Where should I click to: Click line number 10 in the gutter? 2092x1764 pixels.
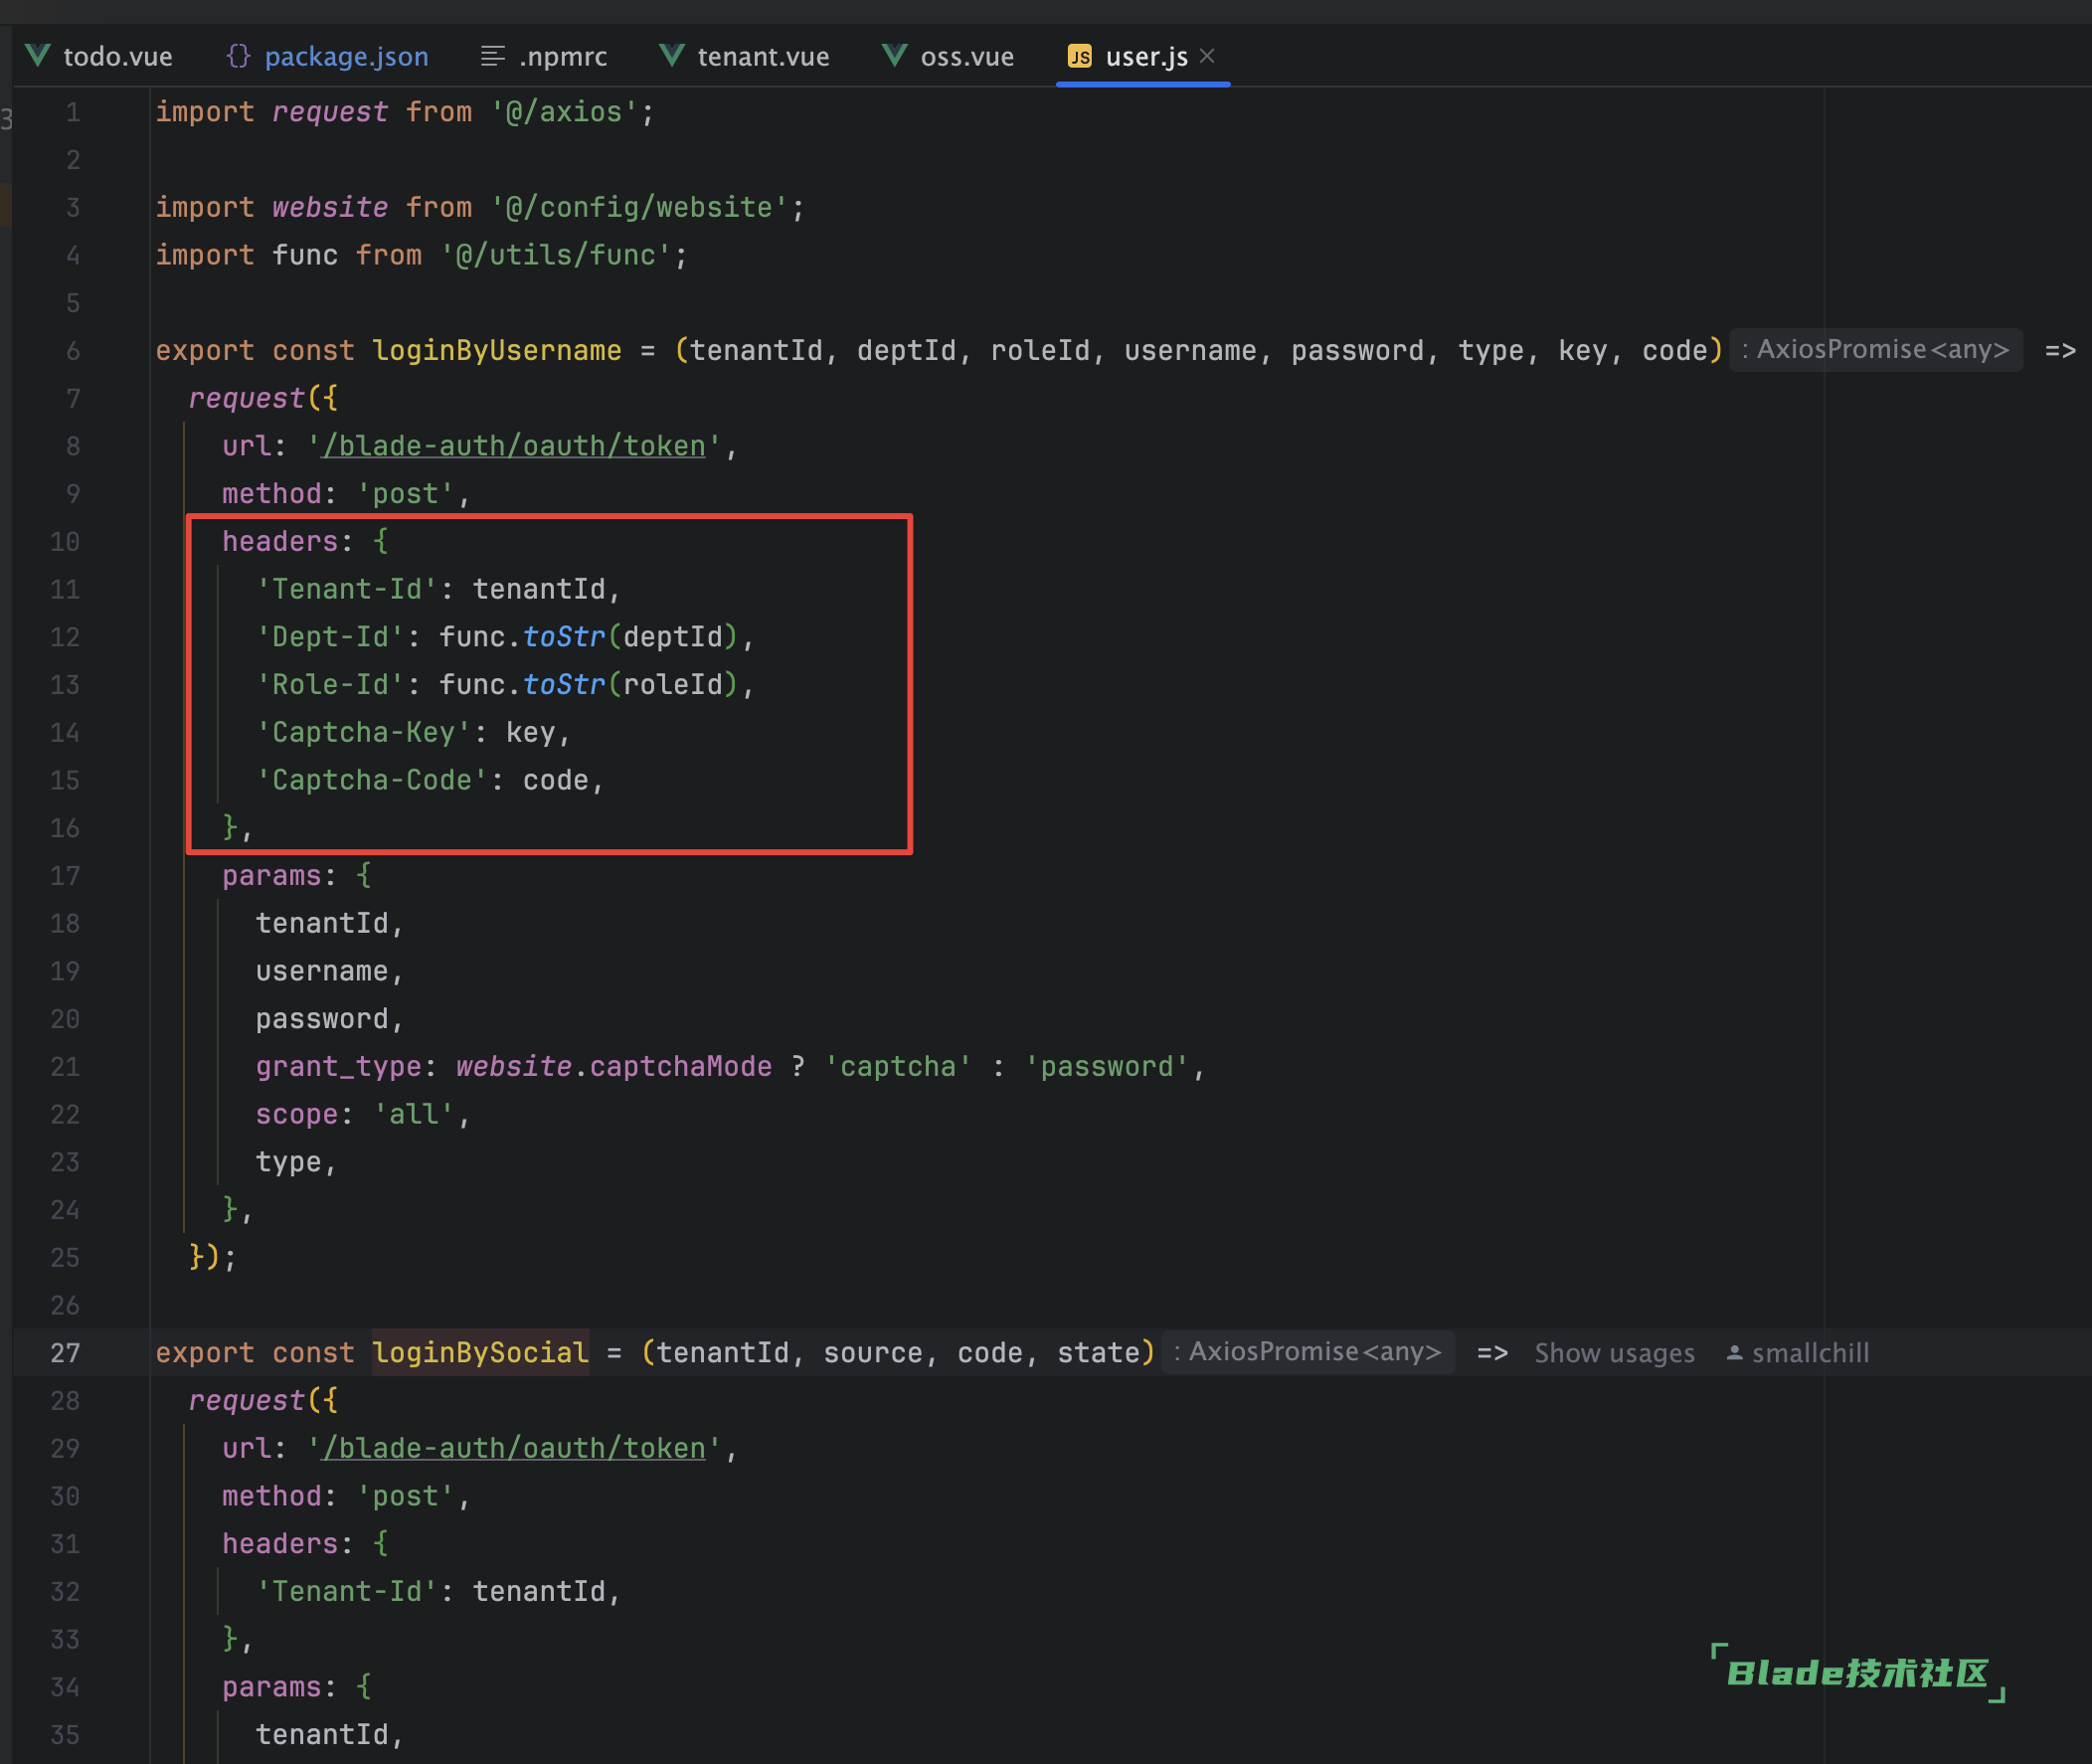[x=65, y=542]
